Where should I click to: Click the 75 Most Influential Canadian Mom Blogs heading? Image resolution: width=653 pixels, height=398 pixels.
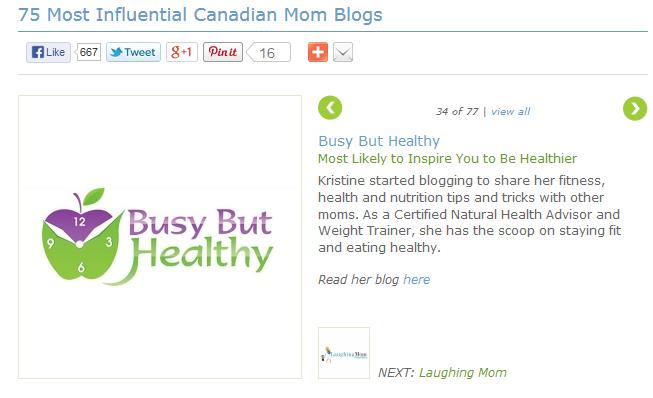tap(200, 15)
